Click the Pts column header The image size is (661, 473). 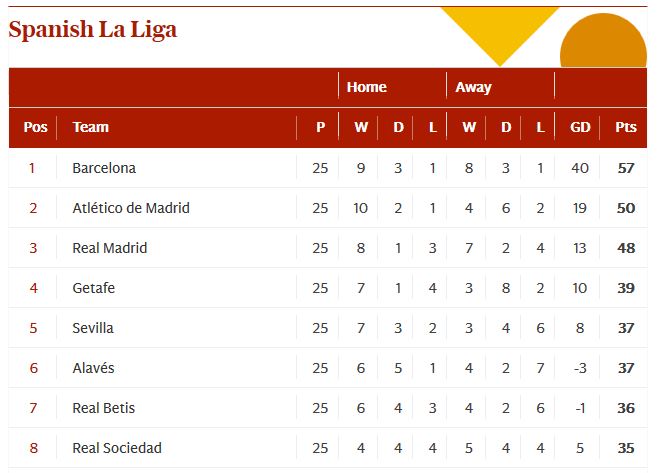click(x=626, y=127)
